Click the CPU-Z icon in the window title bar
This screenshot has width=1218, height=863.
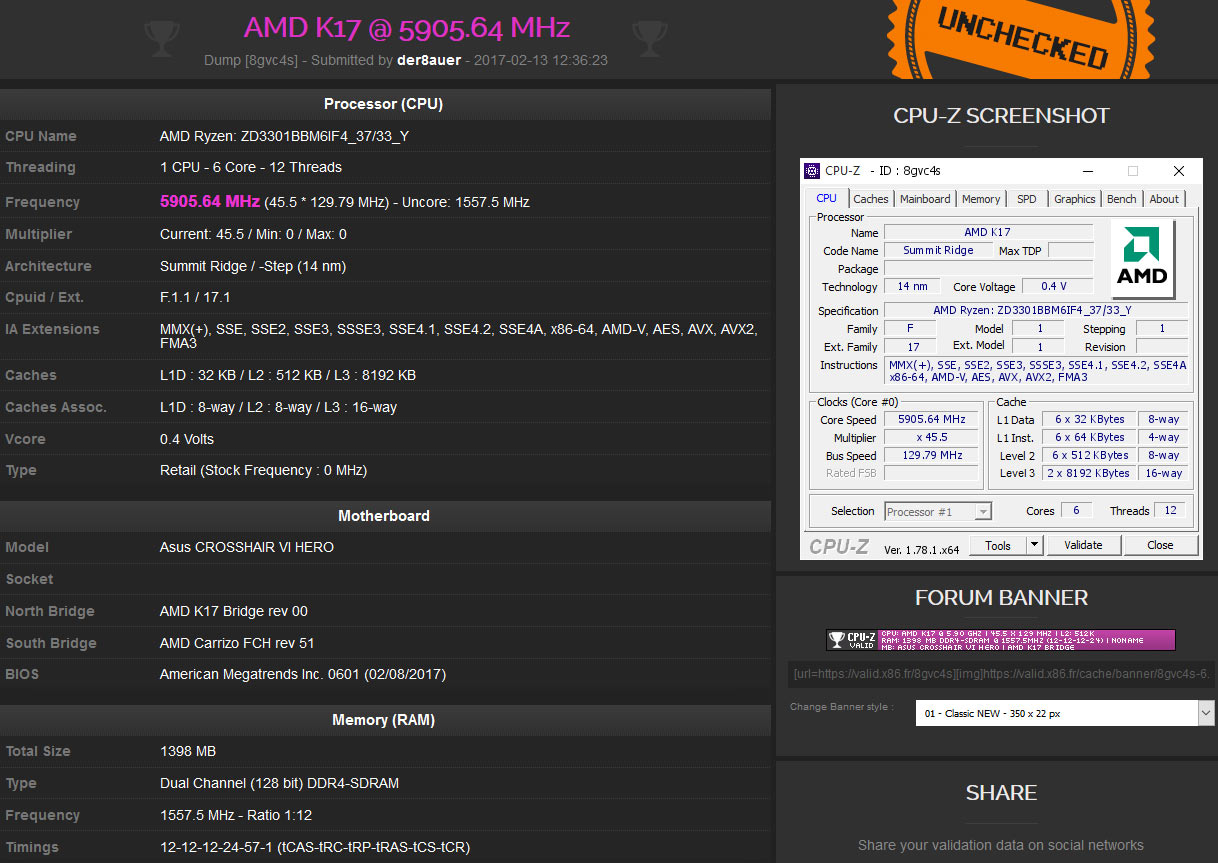point(812,170)
